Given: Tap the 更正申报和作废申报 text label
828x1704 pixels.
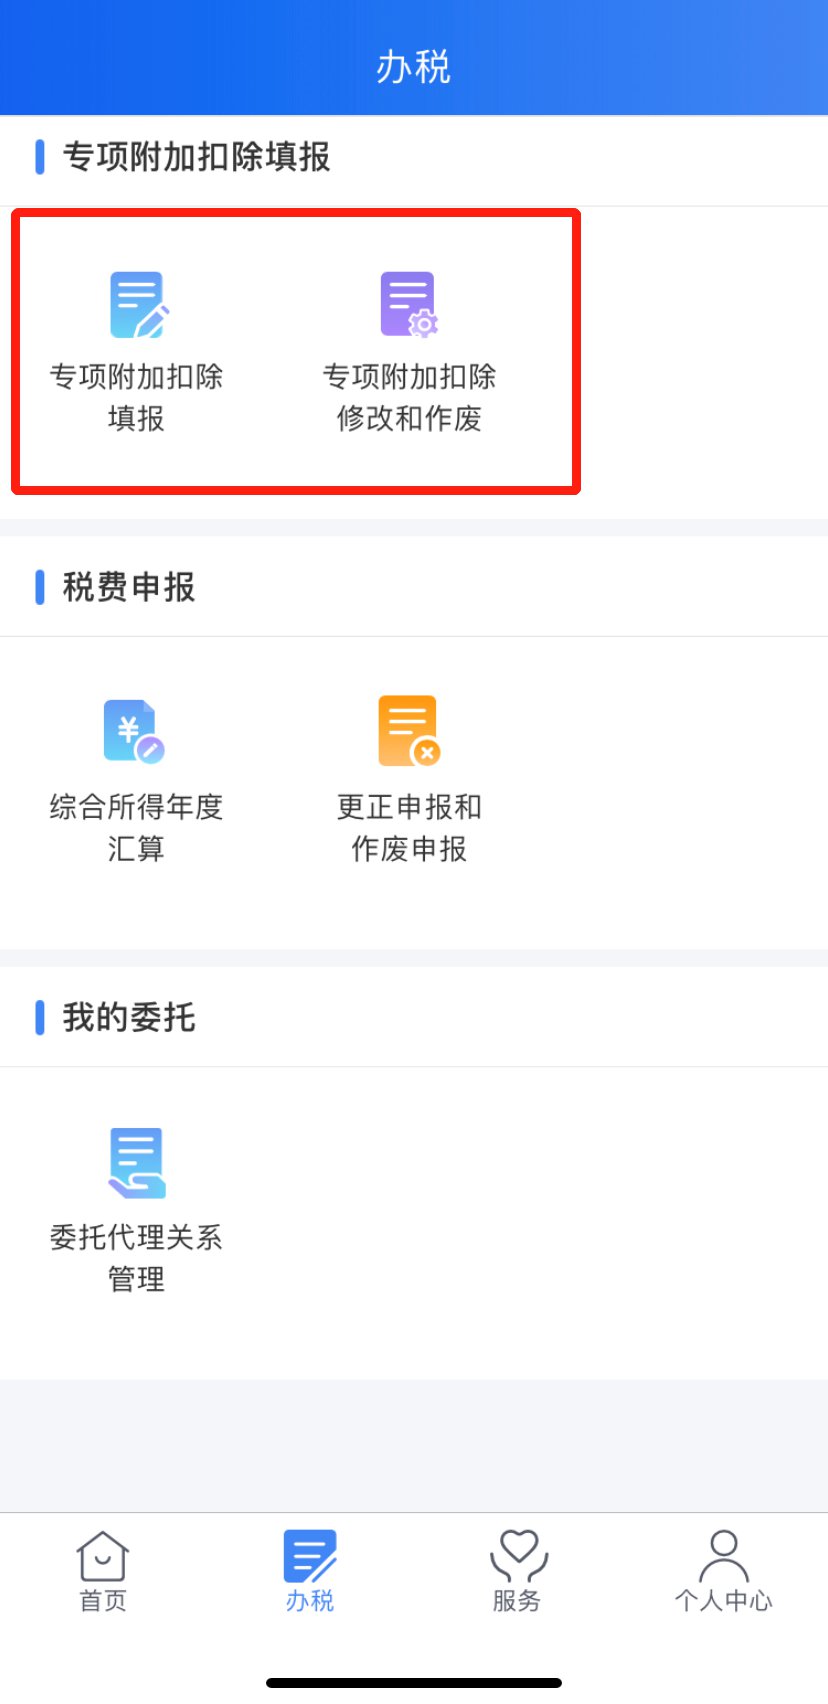Looking at the screenshot, I should 409,827.
